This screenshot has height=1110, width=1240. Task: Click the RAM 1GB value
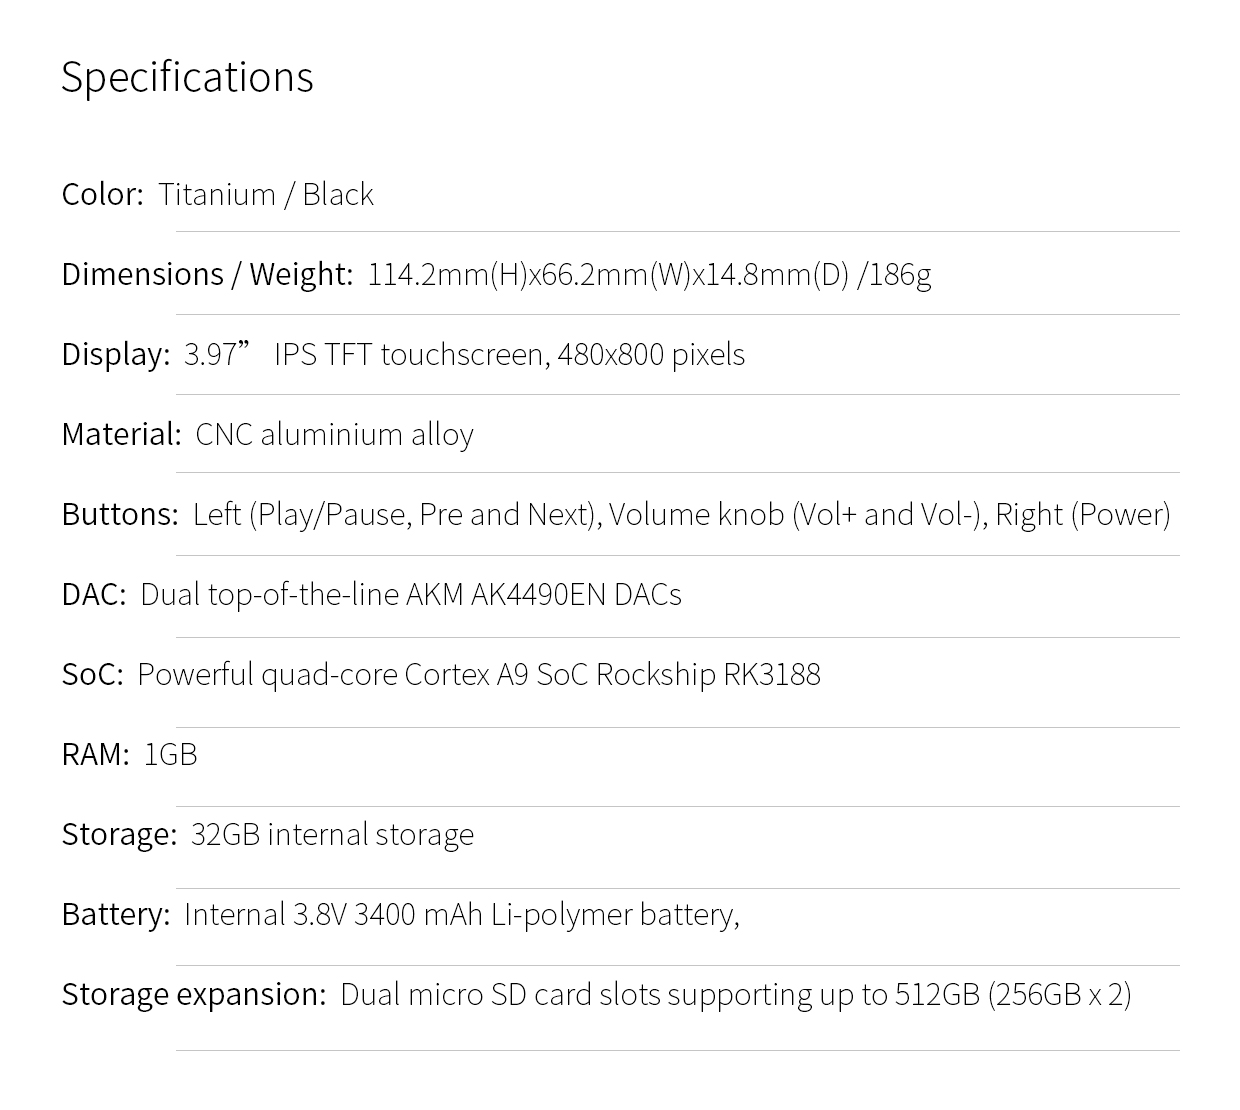[x=171, y=754]
